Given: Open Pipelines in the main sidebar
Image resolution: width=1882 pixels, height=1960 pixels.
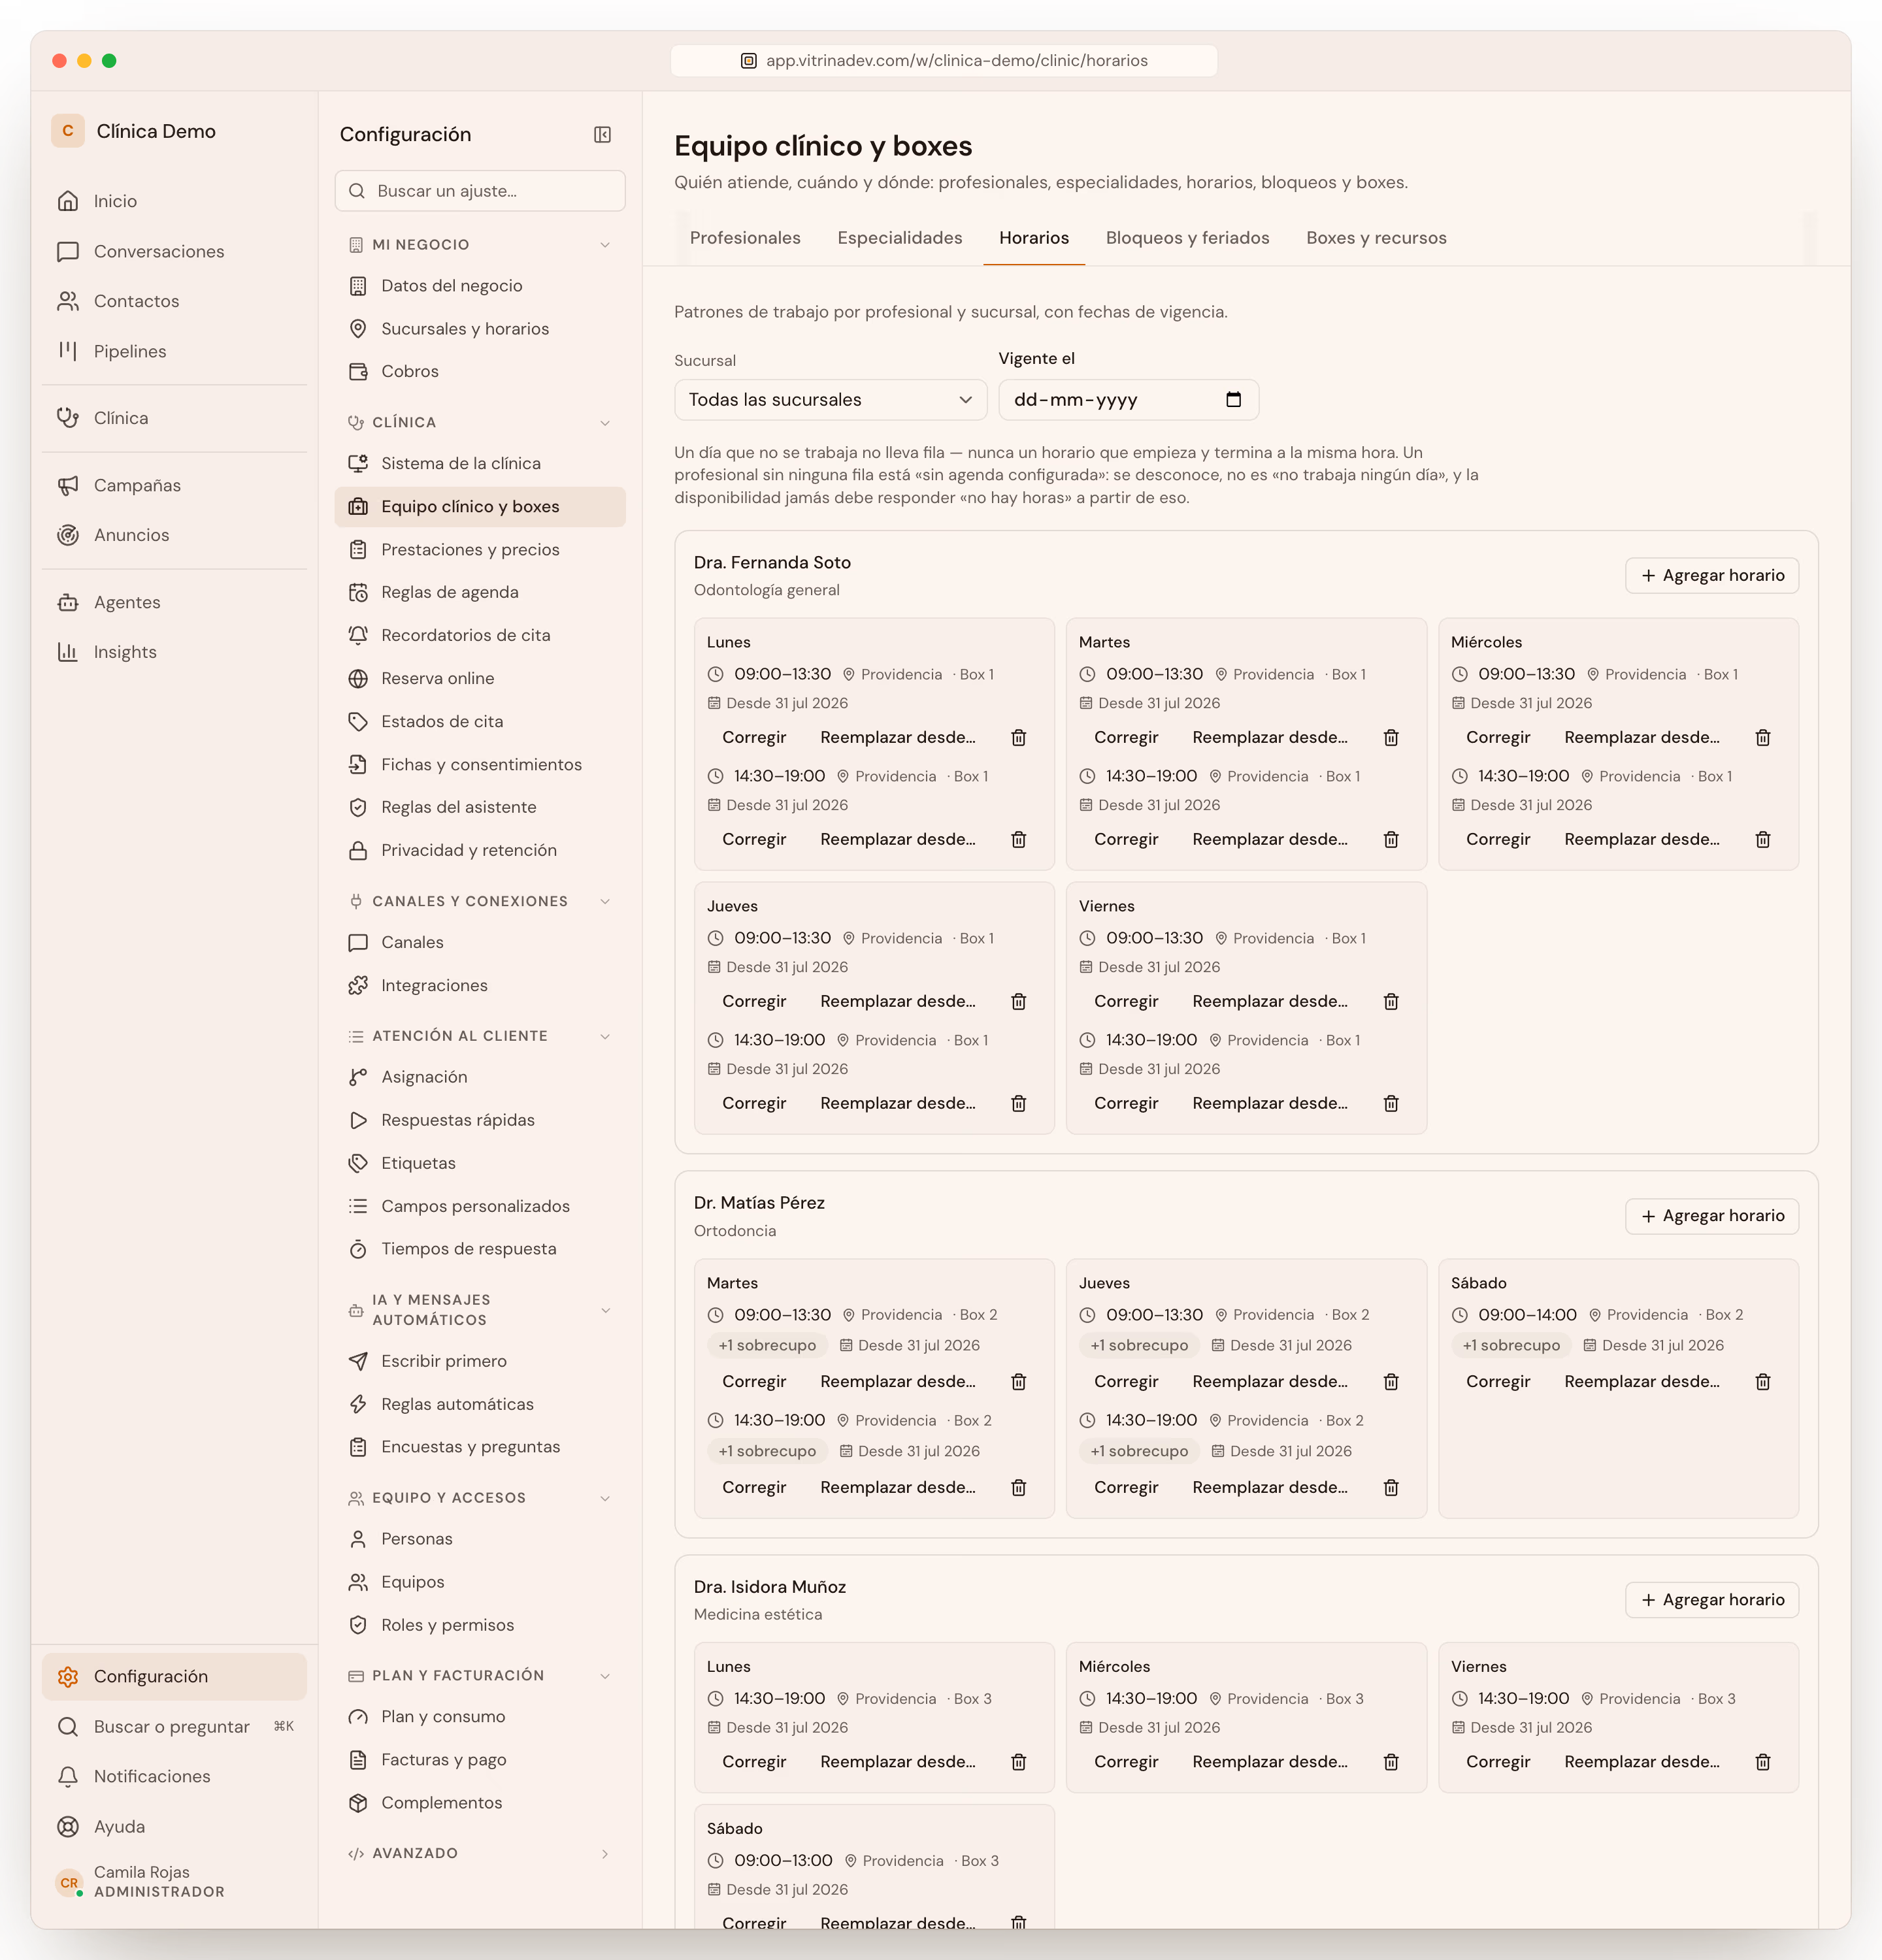Looking at the screenshot, I should [174, 351].
